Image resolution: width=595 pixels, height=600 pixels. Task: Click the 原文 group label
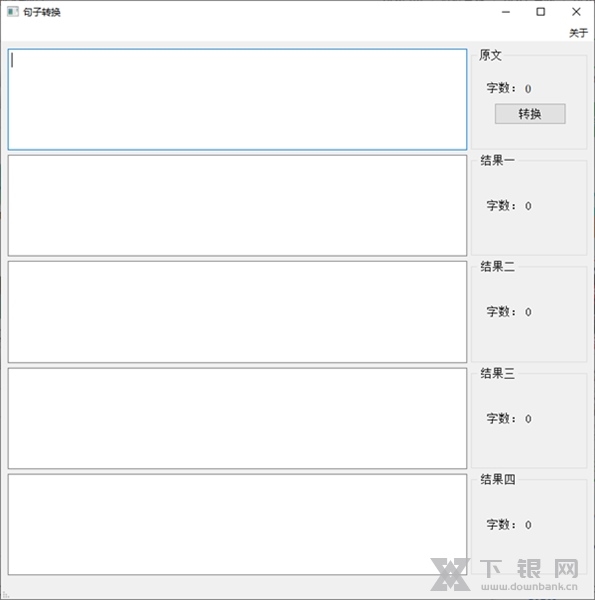(x=490, y=55)
